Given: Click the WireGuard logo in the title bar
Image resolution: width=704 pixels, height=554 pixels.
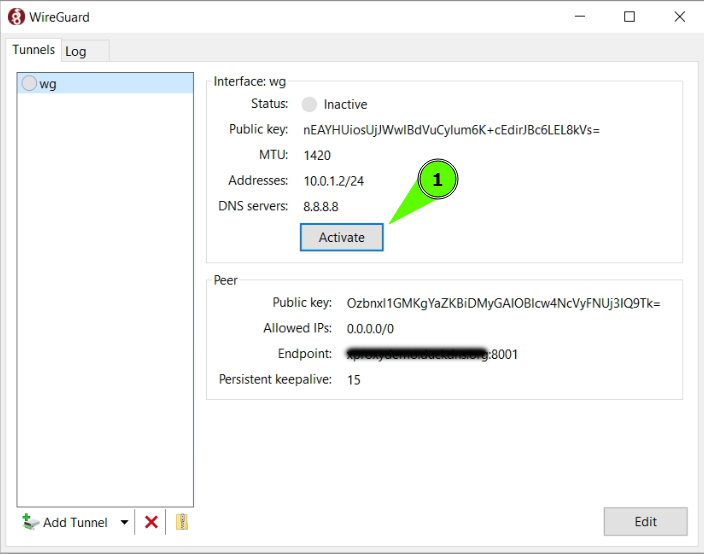Looking at the screenshot, I should pos(16,17).
